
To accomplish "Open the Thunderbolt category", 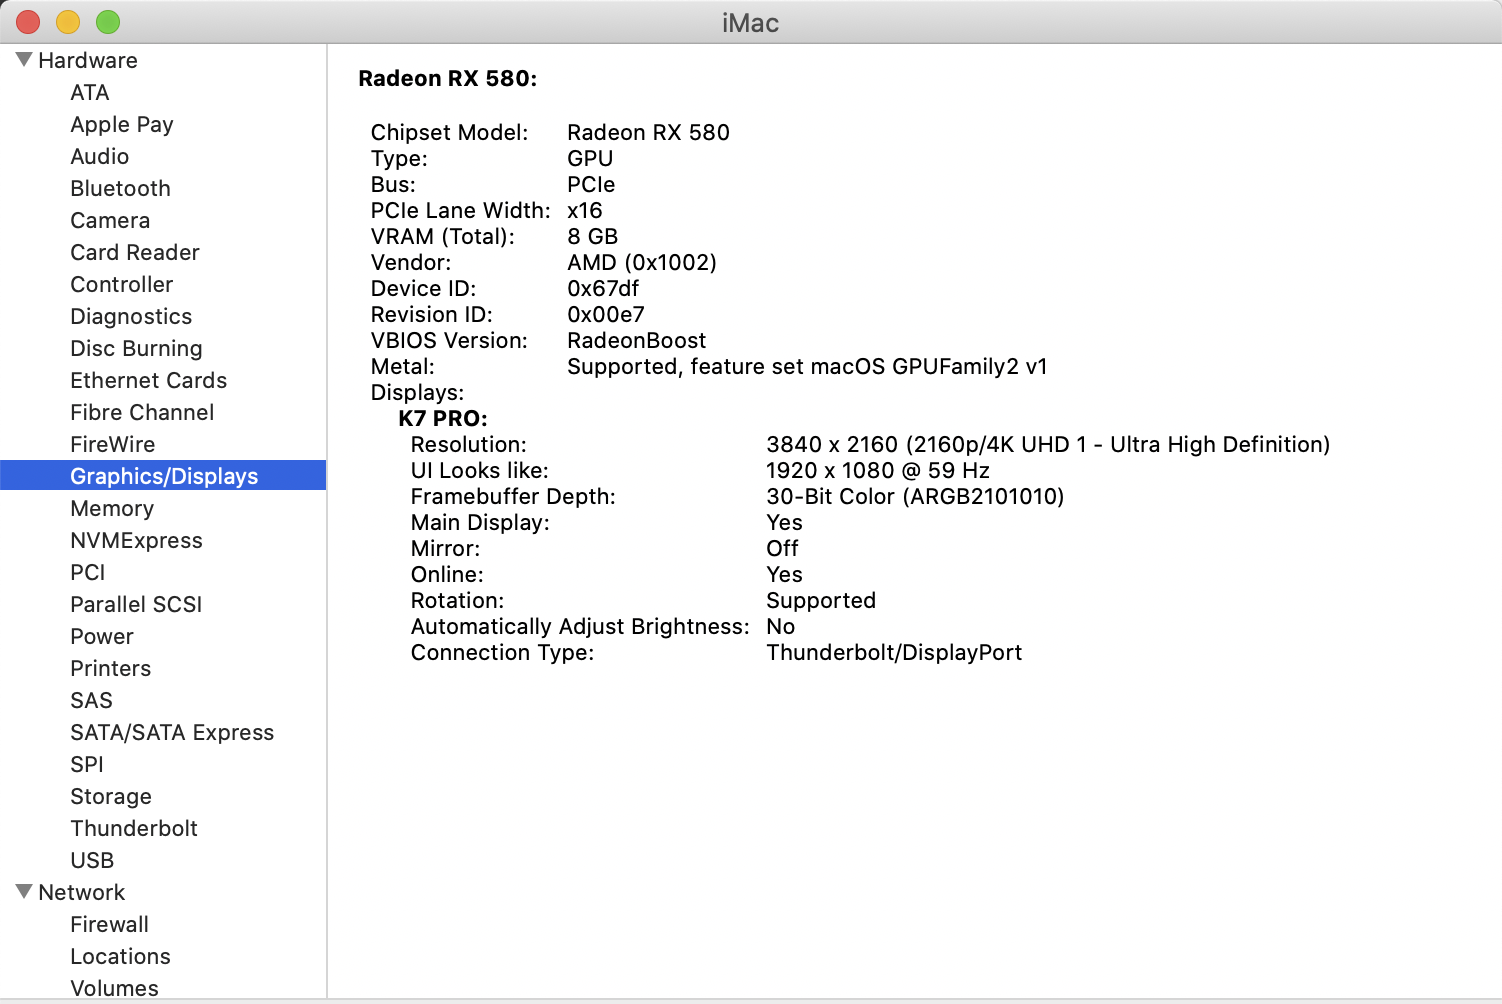I will click(x=134, y=828).
